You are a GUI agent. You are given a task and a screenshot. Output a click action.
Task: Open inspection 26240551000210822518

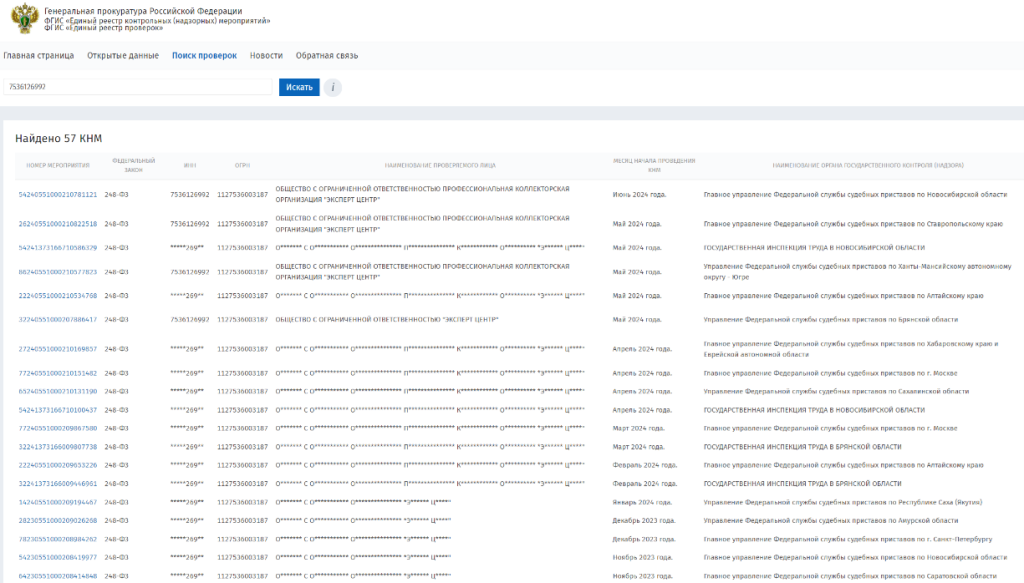point(58,224)
